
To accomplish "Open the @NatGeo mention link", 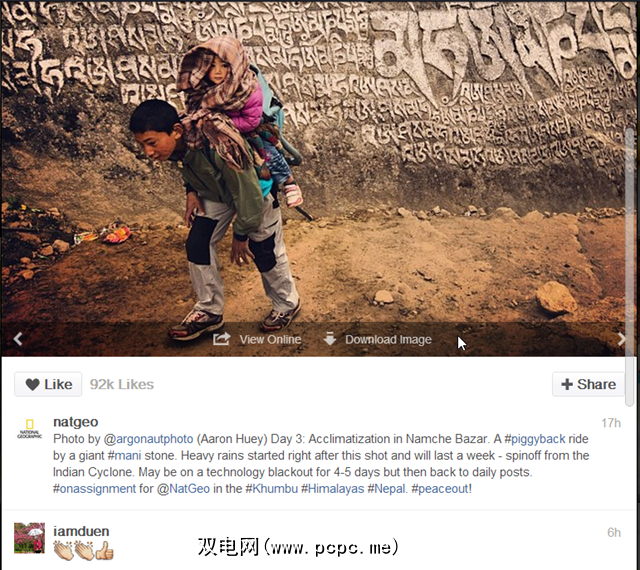I will [183, 489].
